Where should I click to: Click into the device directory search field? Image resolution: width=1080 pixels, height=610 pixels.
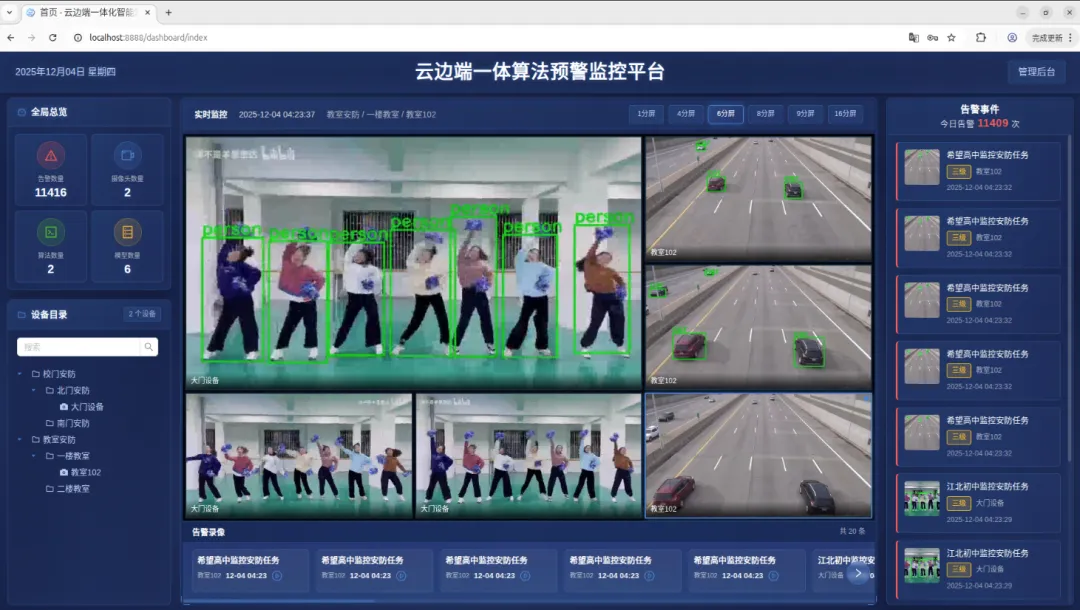[79, 347]
